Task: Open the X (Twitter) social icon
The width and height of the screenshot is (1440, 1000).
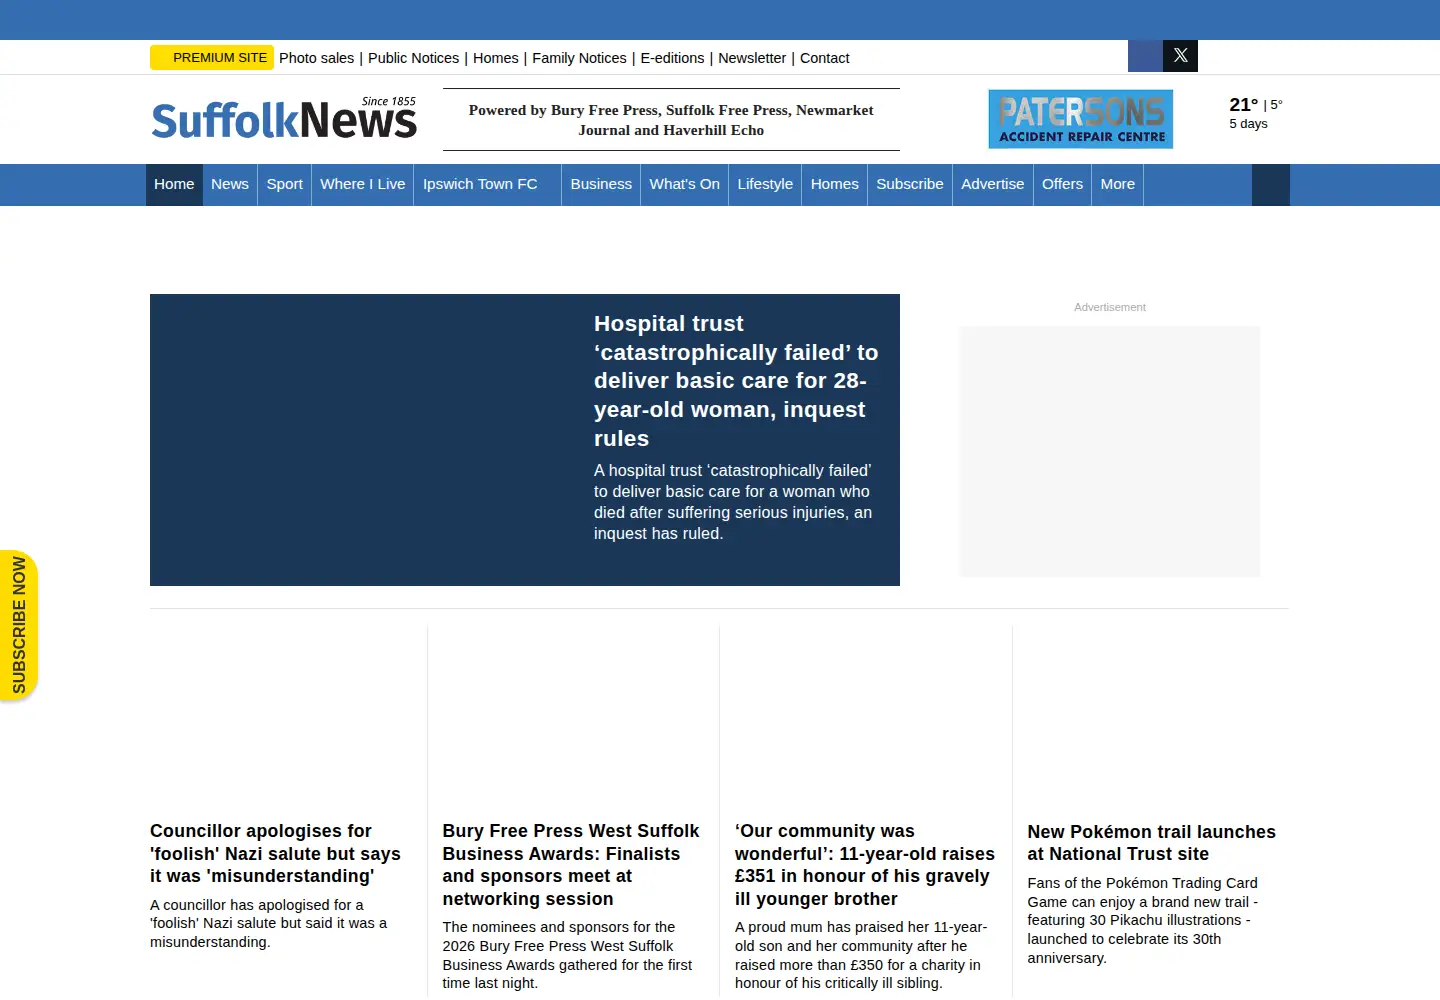Action: click(x=1180, y=56)
